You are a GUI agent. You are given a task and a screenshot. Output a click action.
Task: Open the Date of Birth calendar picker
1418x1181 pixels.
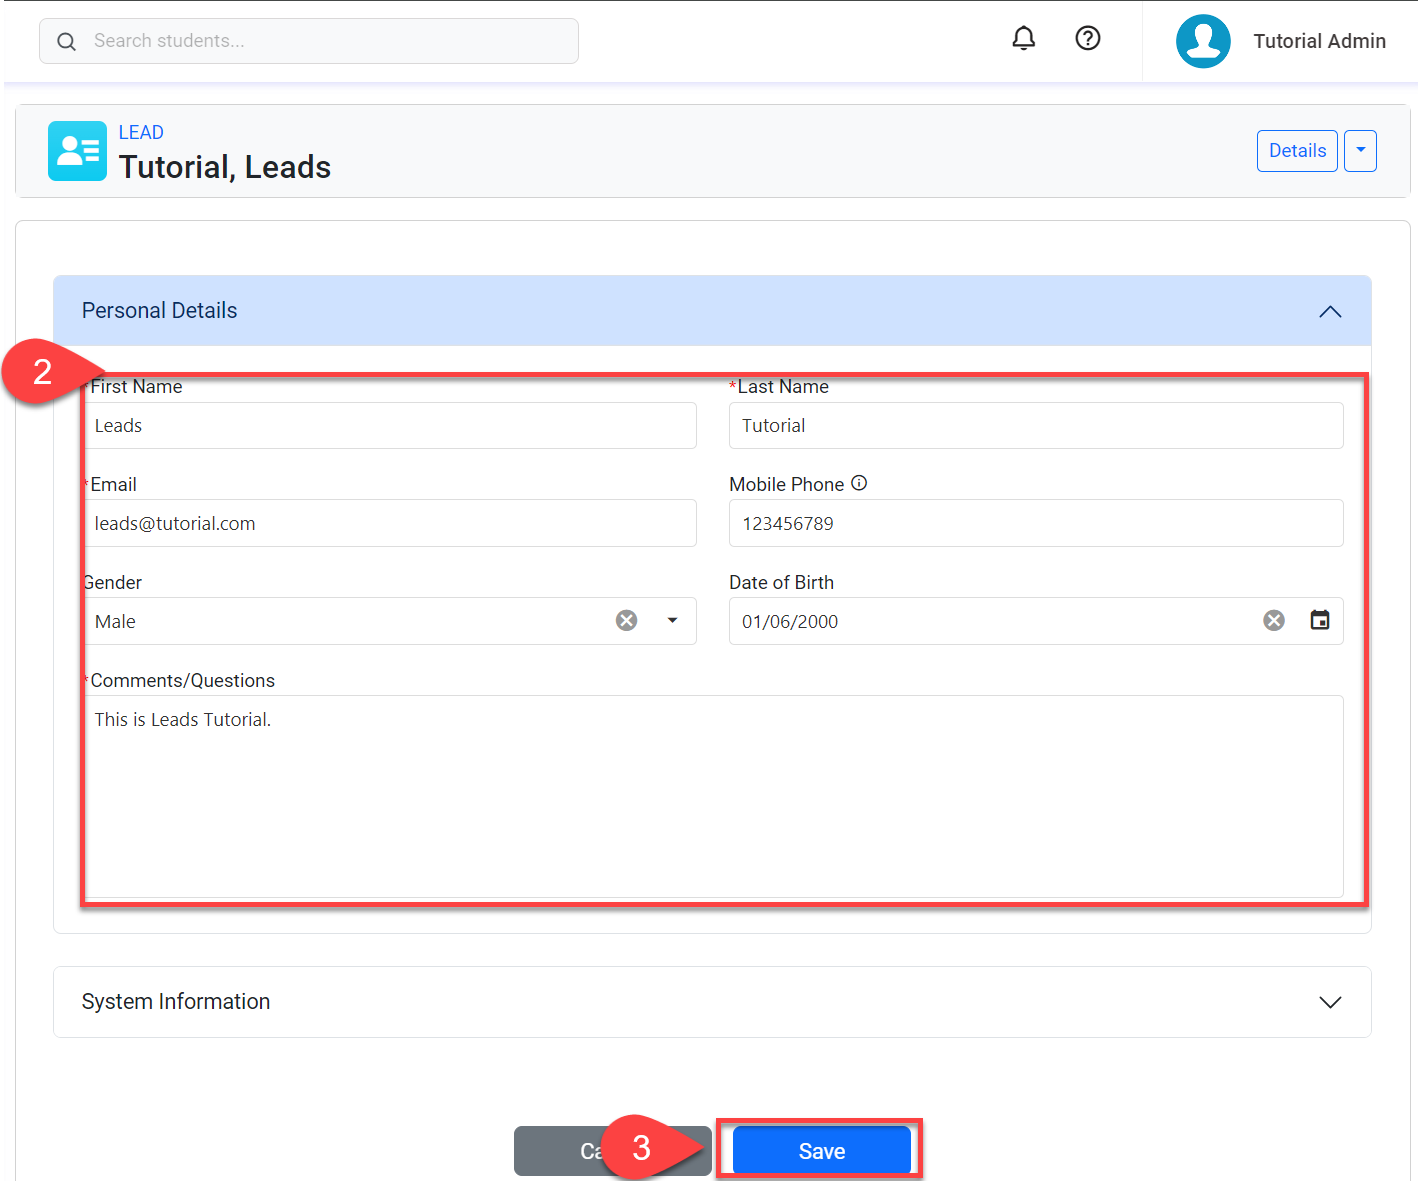coord(1319,621)
